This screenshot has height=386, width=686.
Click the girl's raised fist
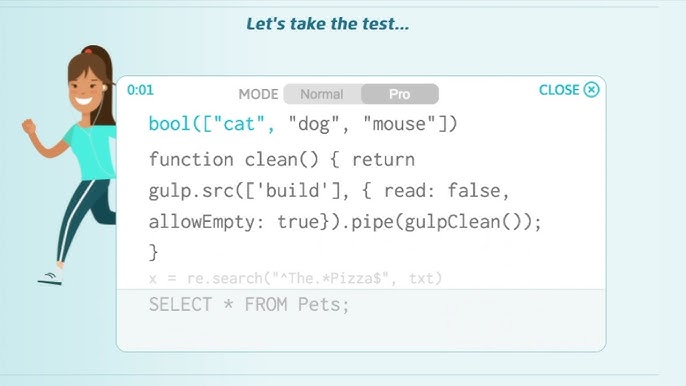coord(29,127)
